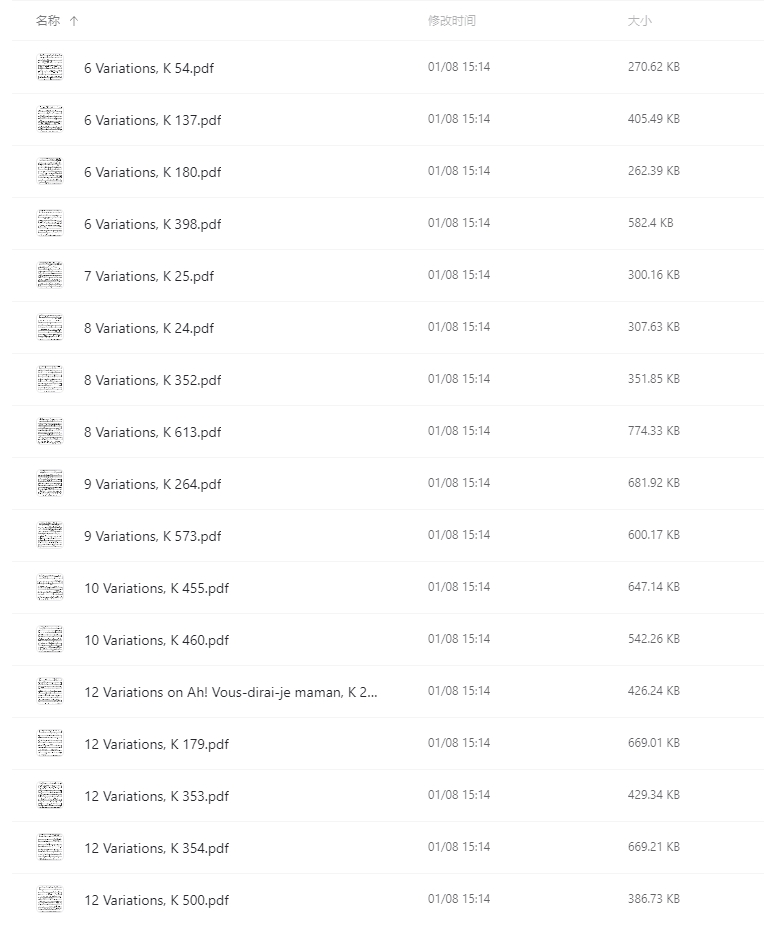The height and width of the screenshot is (934, 771).
Task: Open 12 Variations on Ah! Vous-dirai-je maman file
Action: click(x=231, y=692)
